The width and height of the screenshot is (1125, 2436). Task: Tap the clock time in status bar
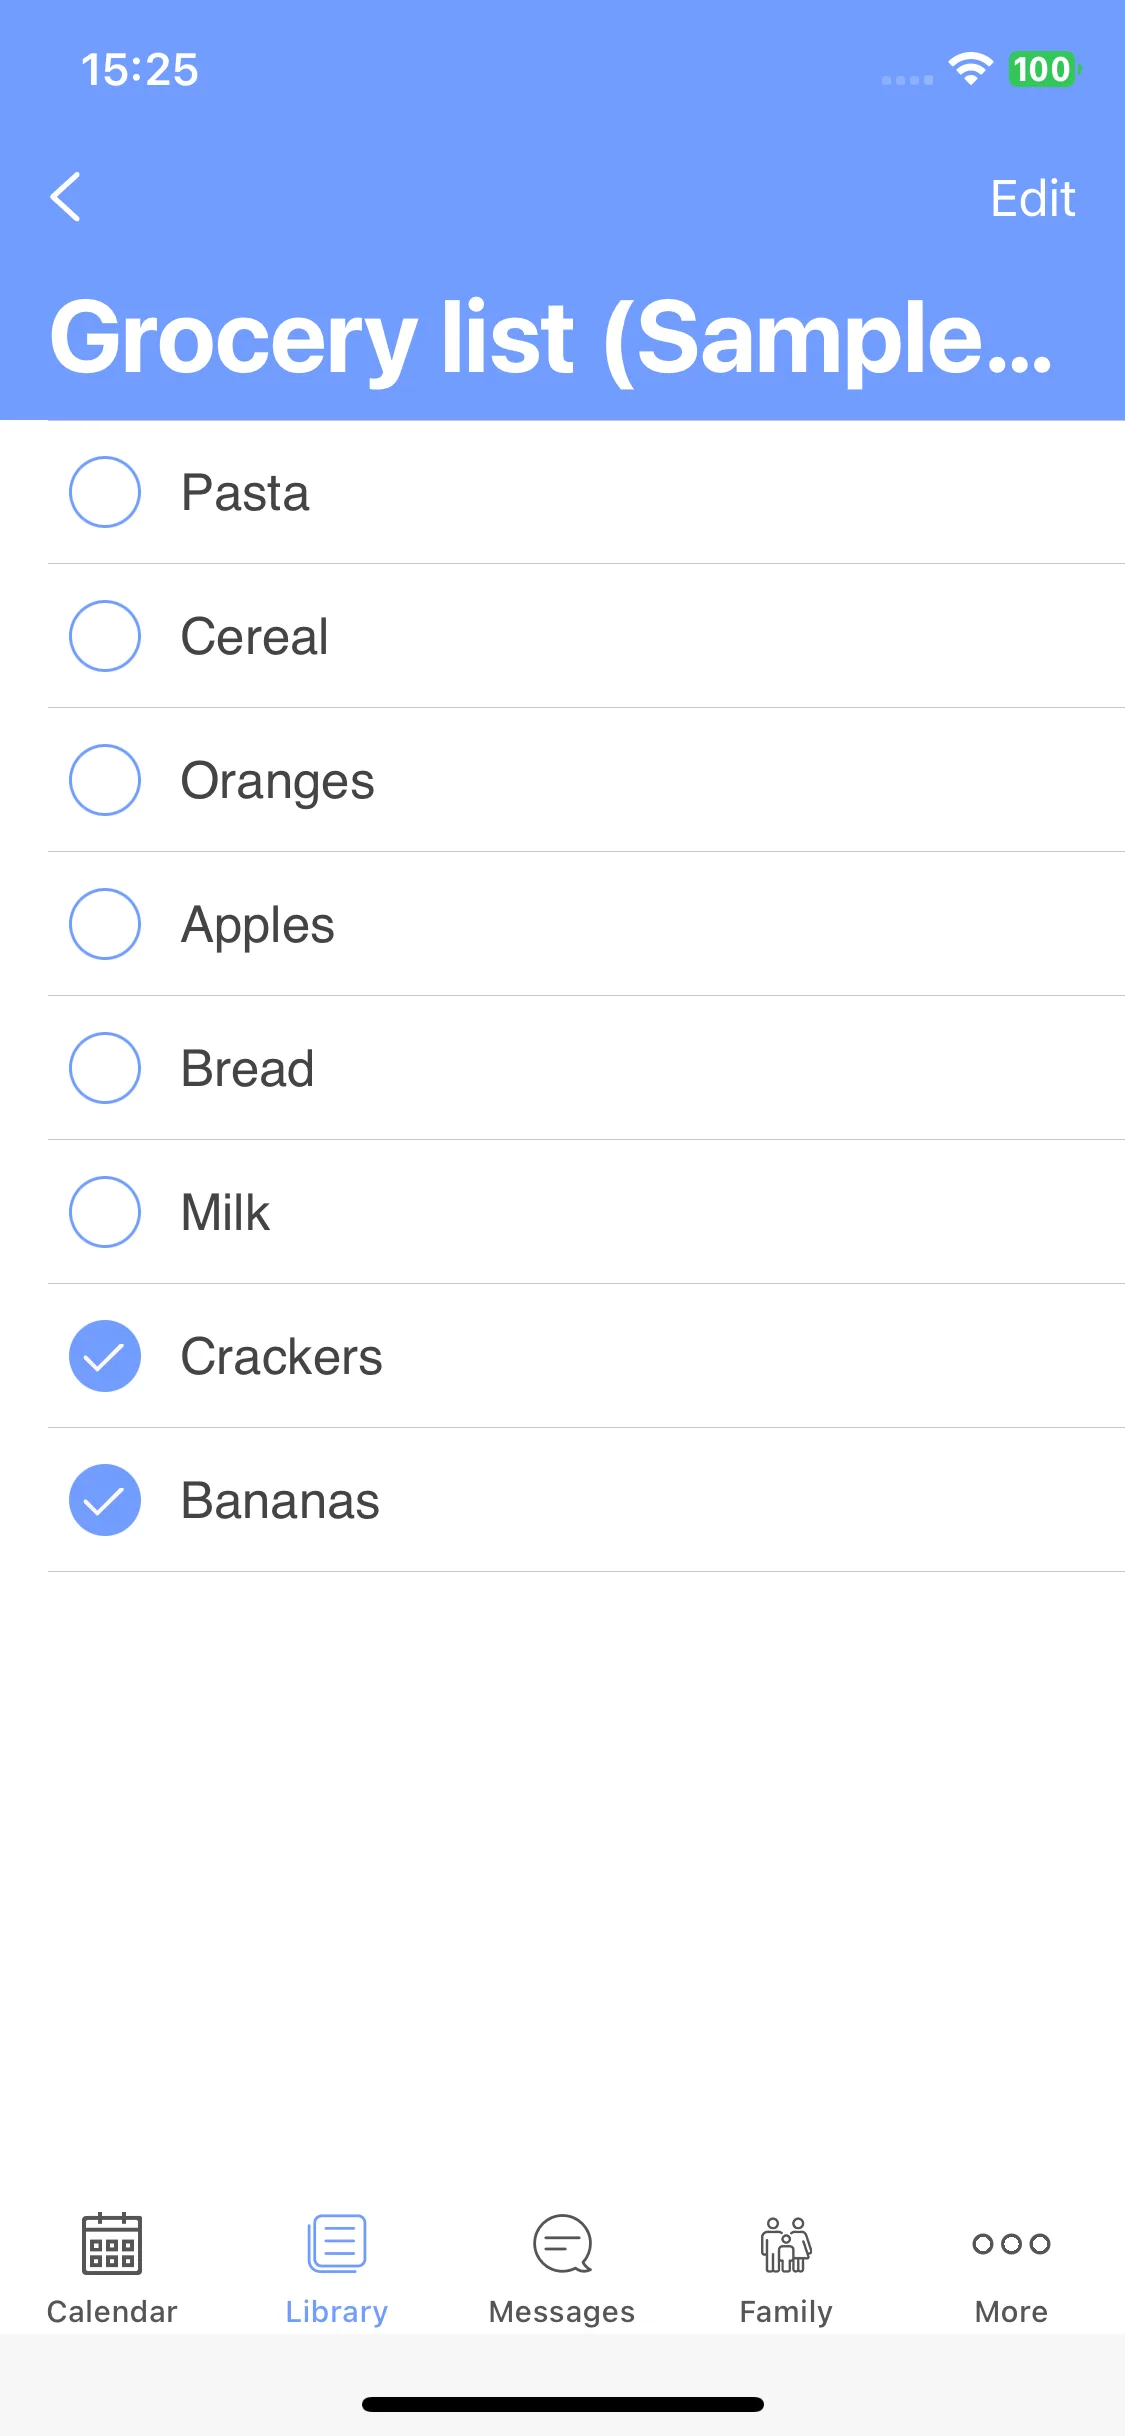tap(140, 70)
